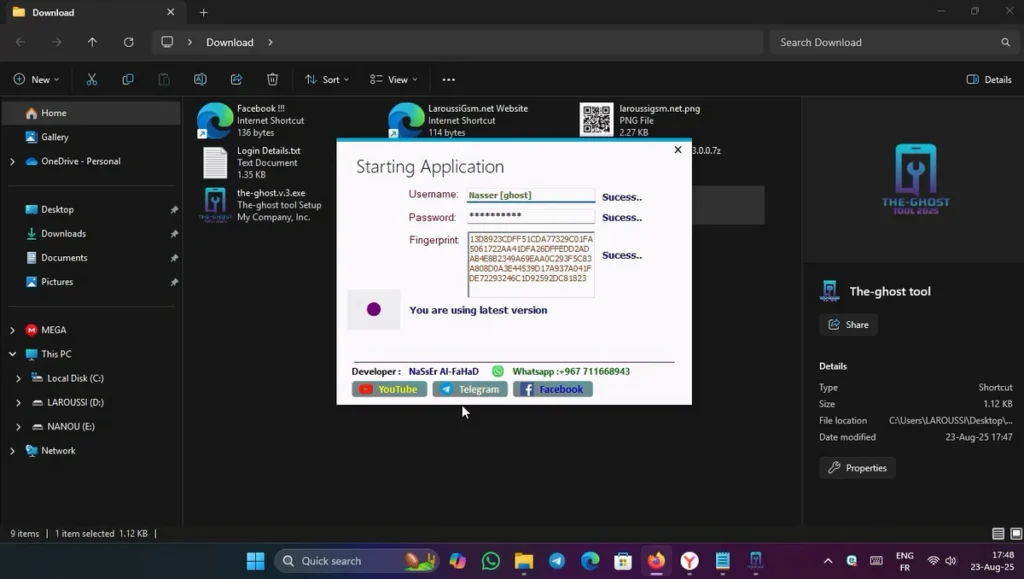This screenshot has height=579, width=1024.
Task: Switch to large icons view in status bar
Action: (x=1014, y=534)
